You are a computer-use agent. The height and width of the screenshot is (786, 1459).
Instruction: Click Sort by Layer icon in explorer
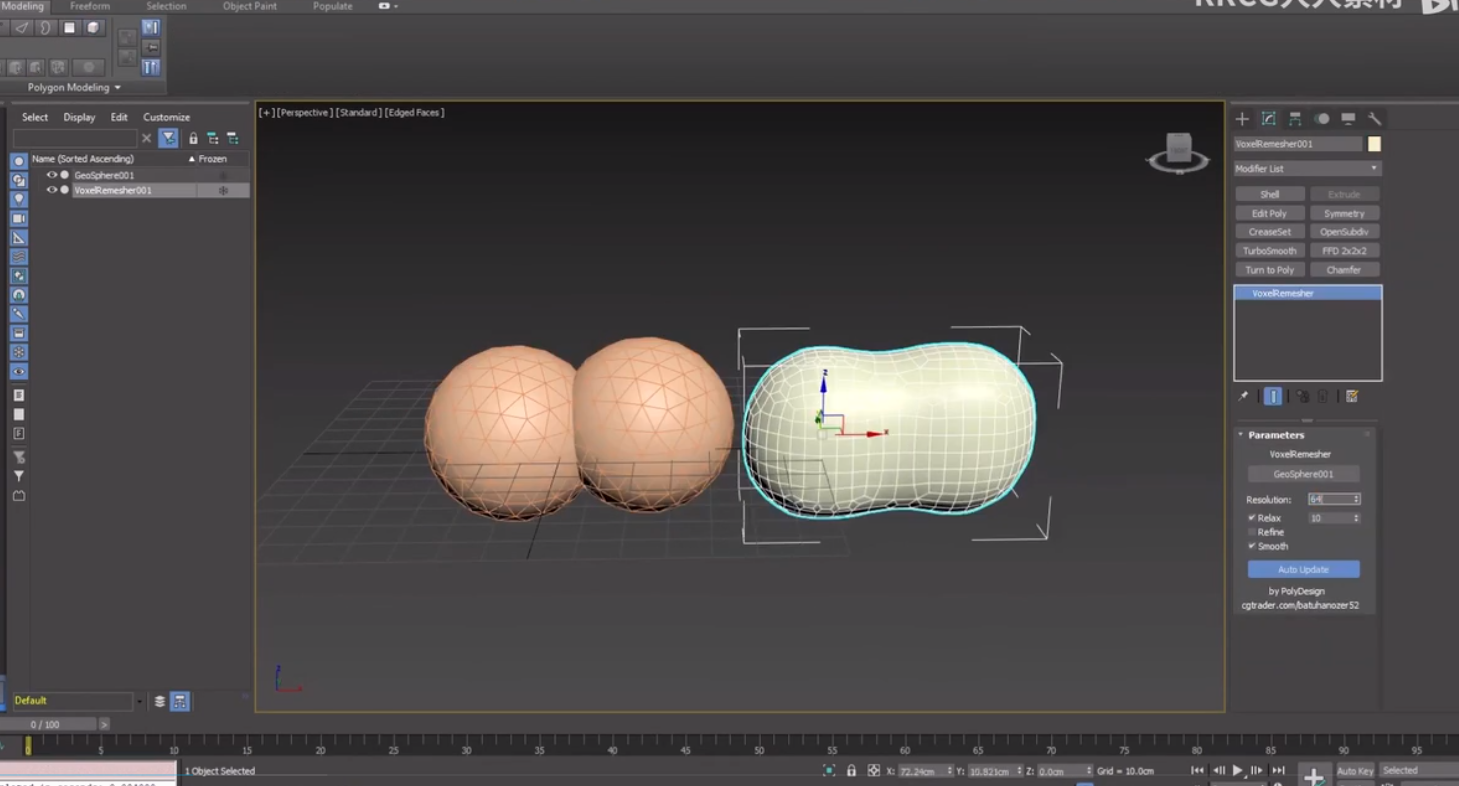pos(232,138)
